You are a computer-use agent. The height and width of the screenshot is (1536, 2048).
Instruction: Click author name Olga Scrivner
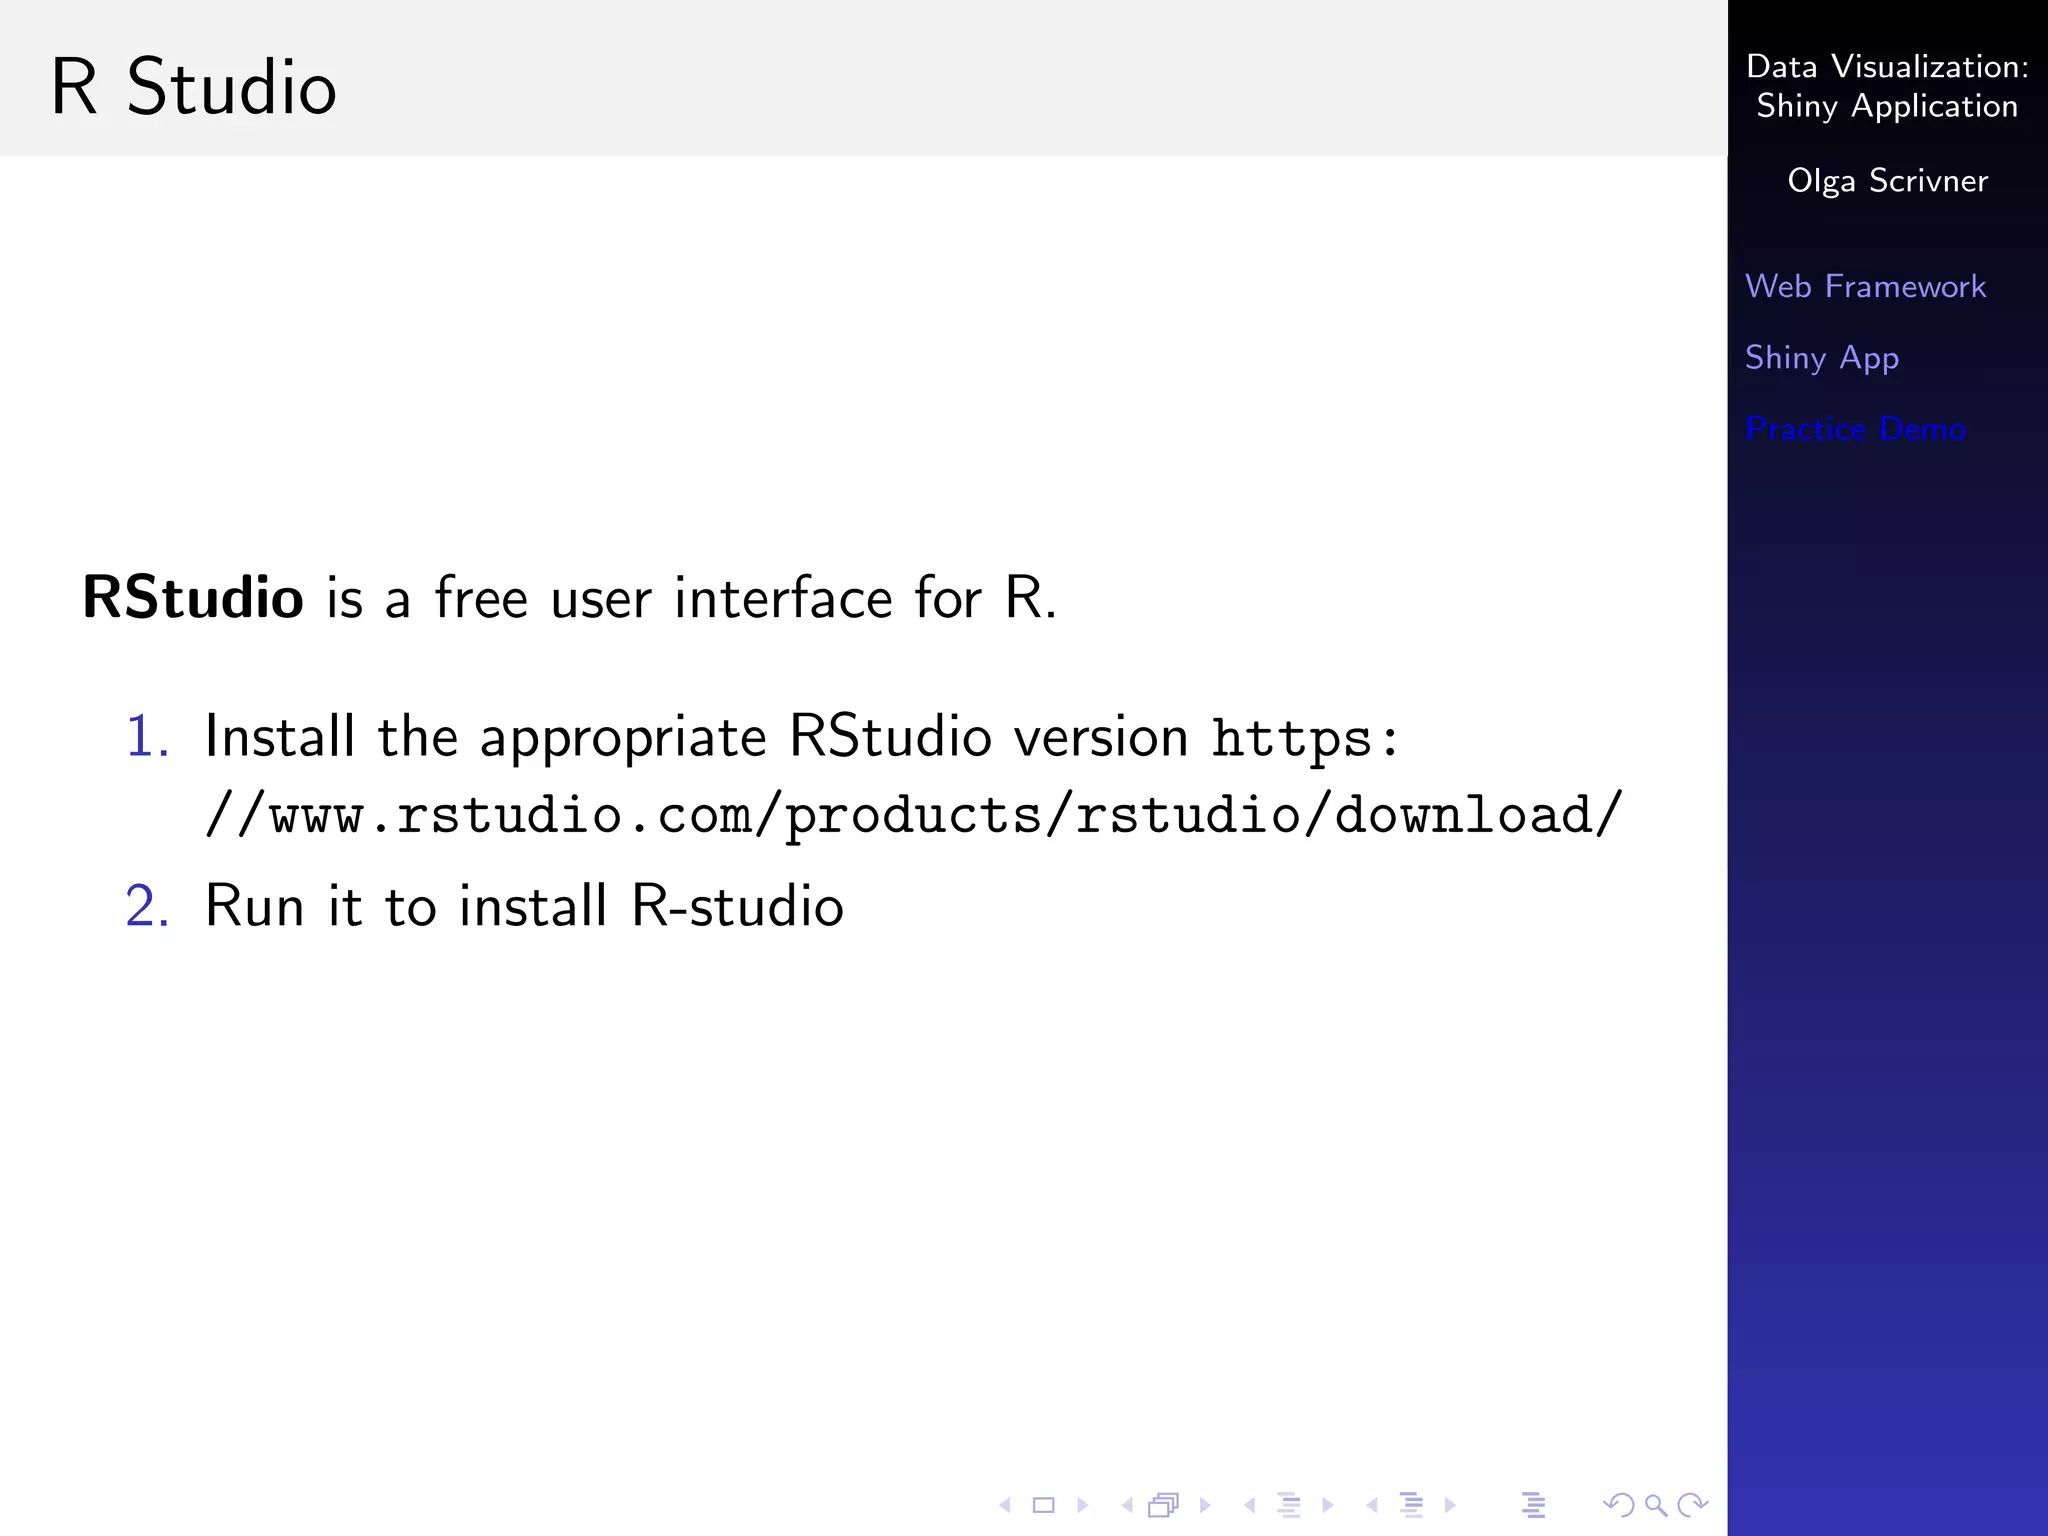[x=1887, y=181]
